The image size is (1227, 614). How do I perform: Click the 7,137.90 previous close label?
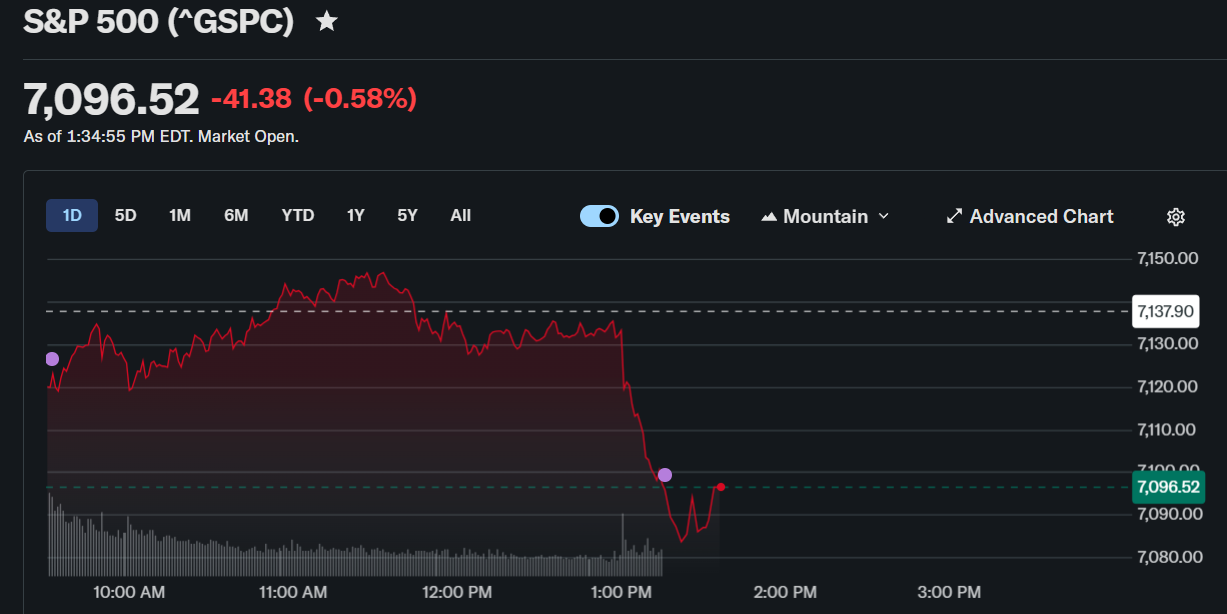[x=1165, y=311]
